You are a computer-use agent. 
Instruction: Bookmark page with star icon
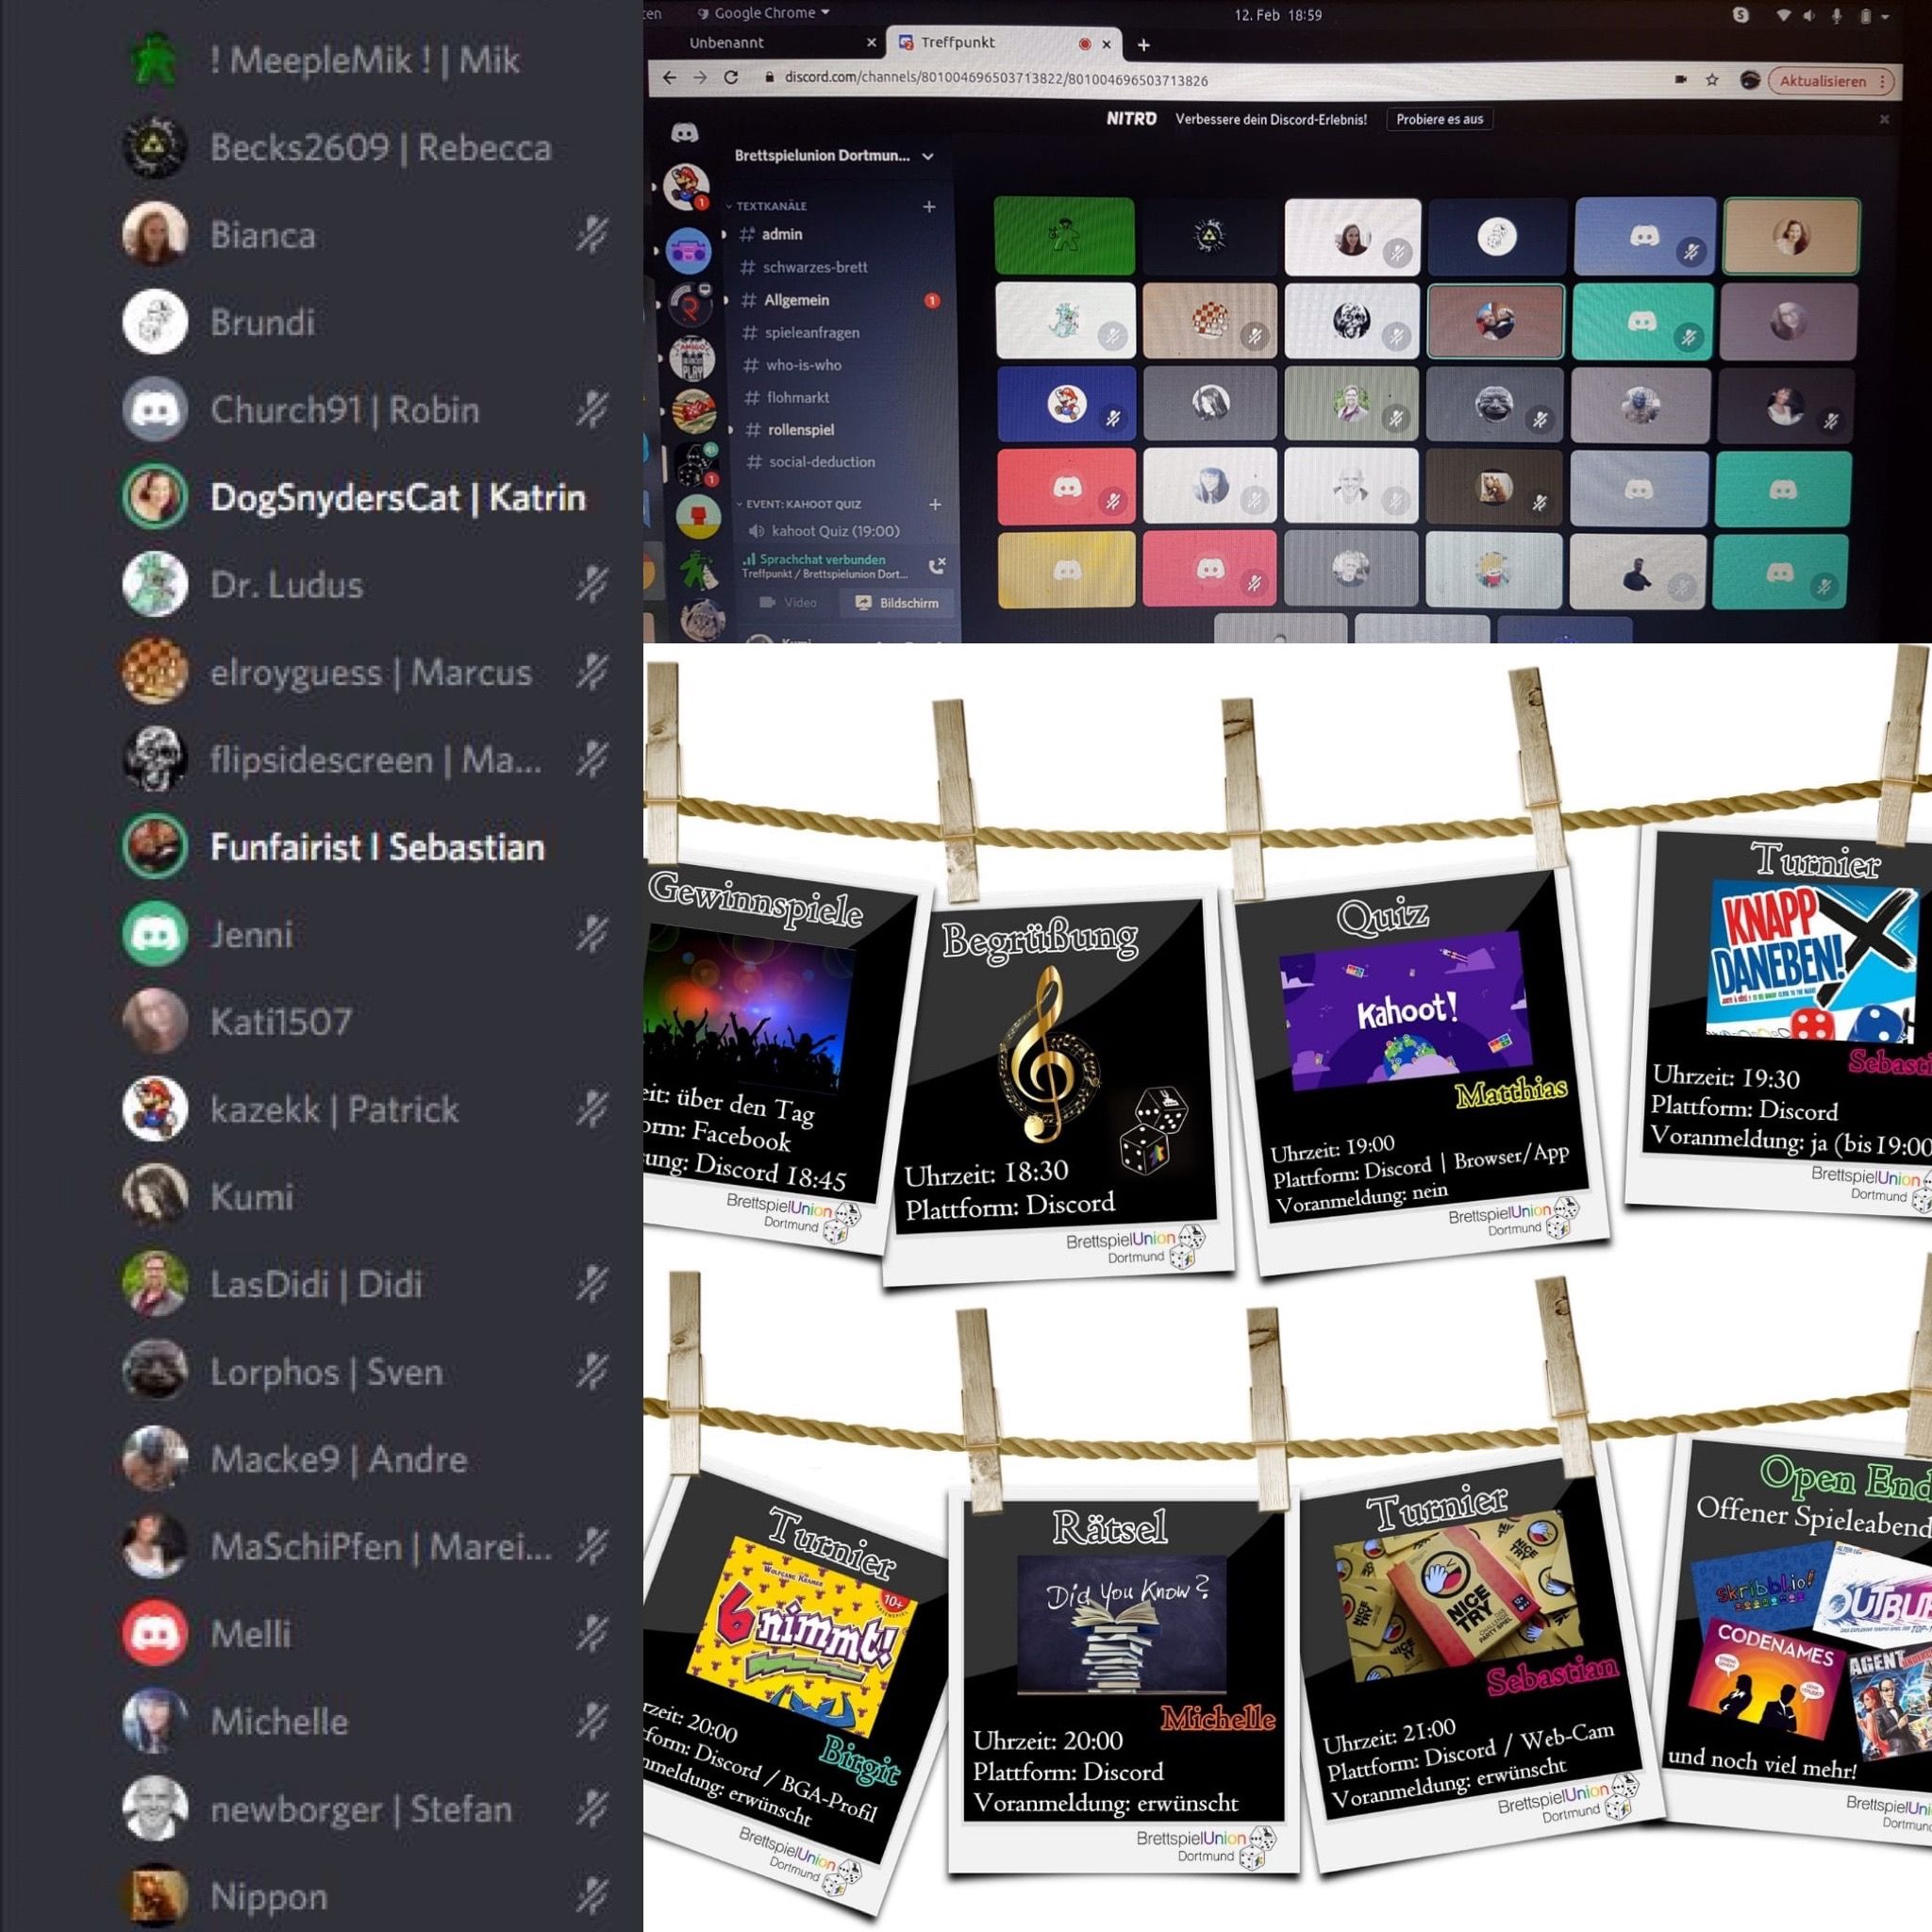(x=1712, y=80)
